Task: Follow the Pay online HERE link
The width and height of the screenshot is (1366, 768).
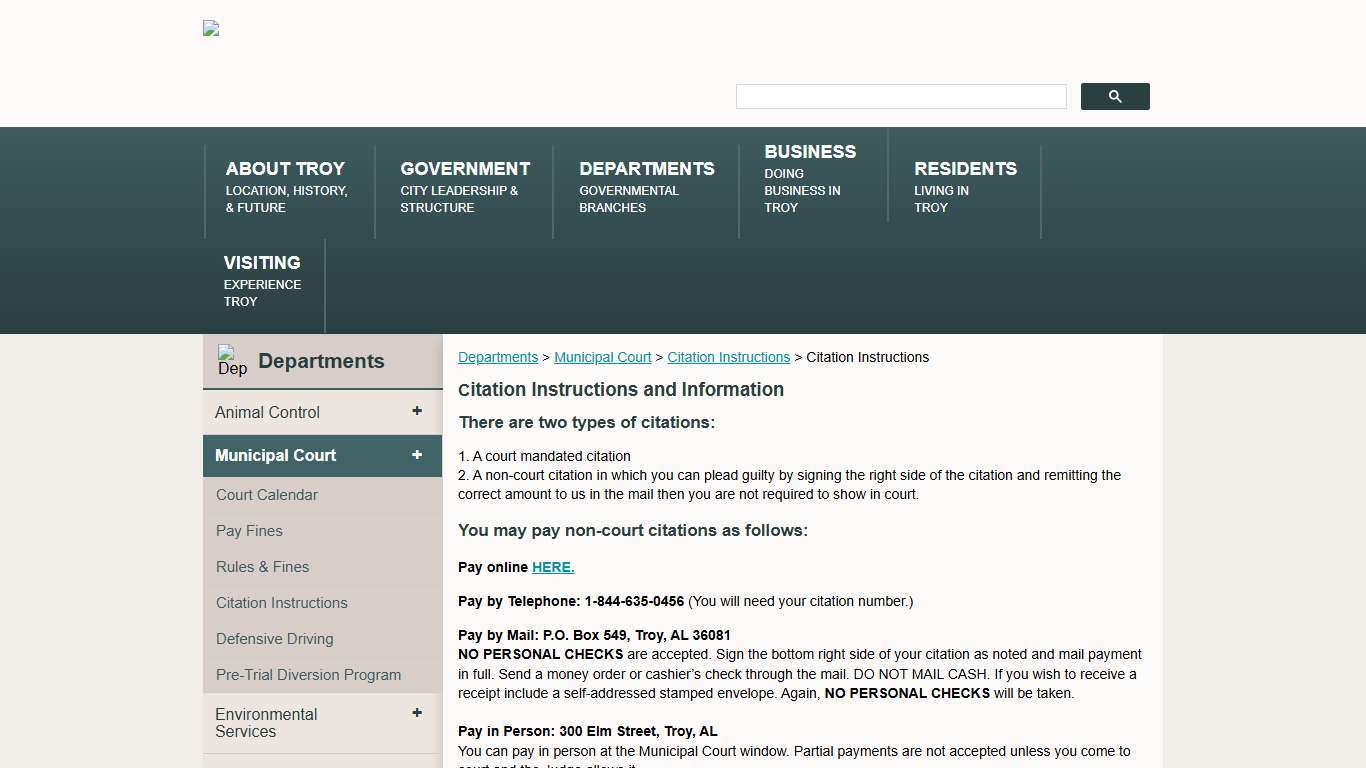Action: point(553,567)
